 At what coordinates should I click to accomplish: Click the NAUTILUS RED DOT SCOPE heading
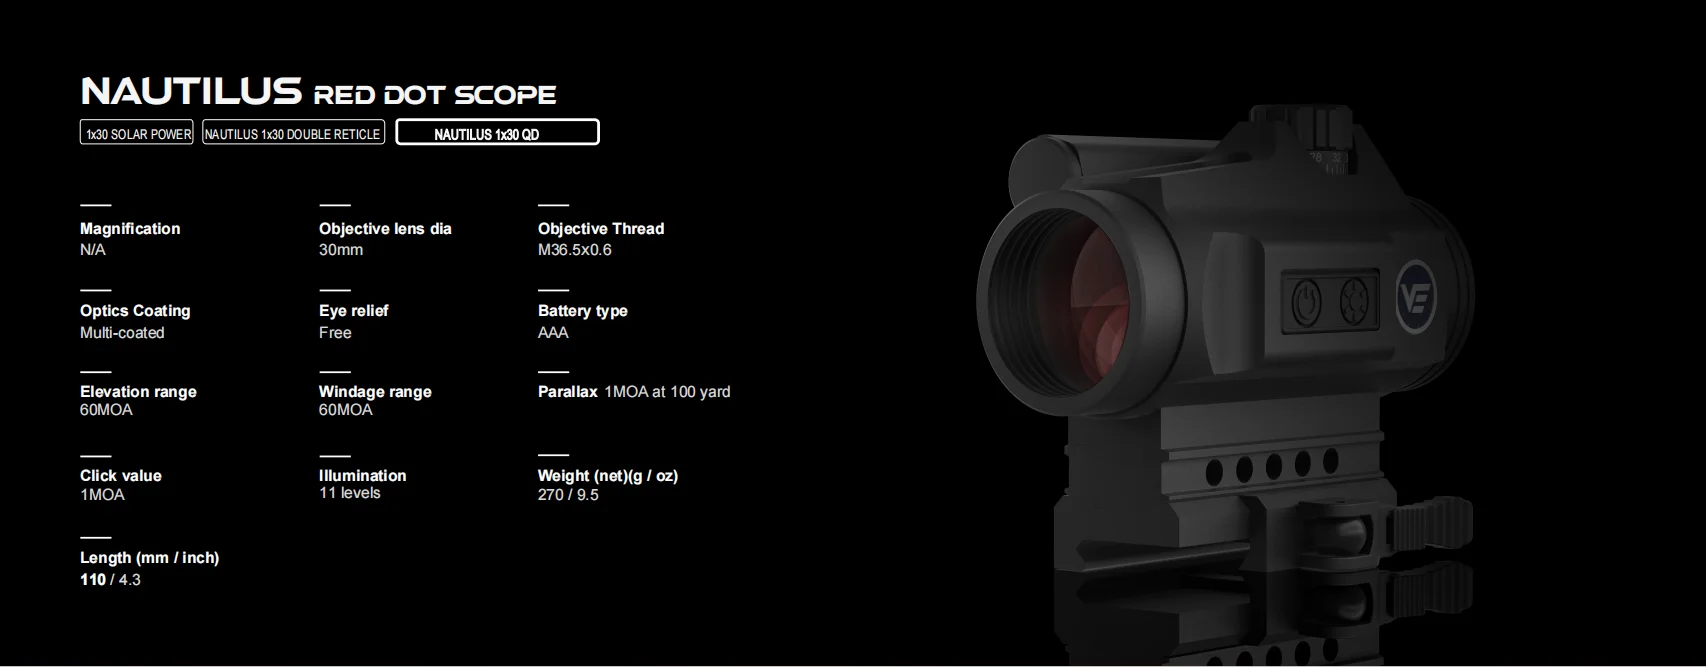tap(318, 92)
